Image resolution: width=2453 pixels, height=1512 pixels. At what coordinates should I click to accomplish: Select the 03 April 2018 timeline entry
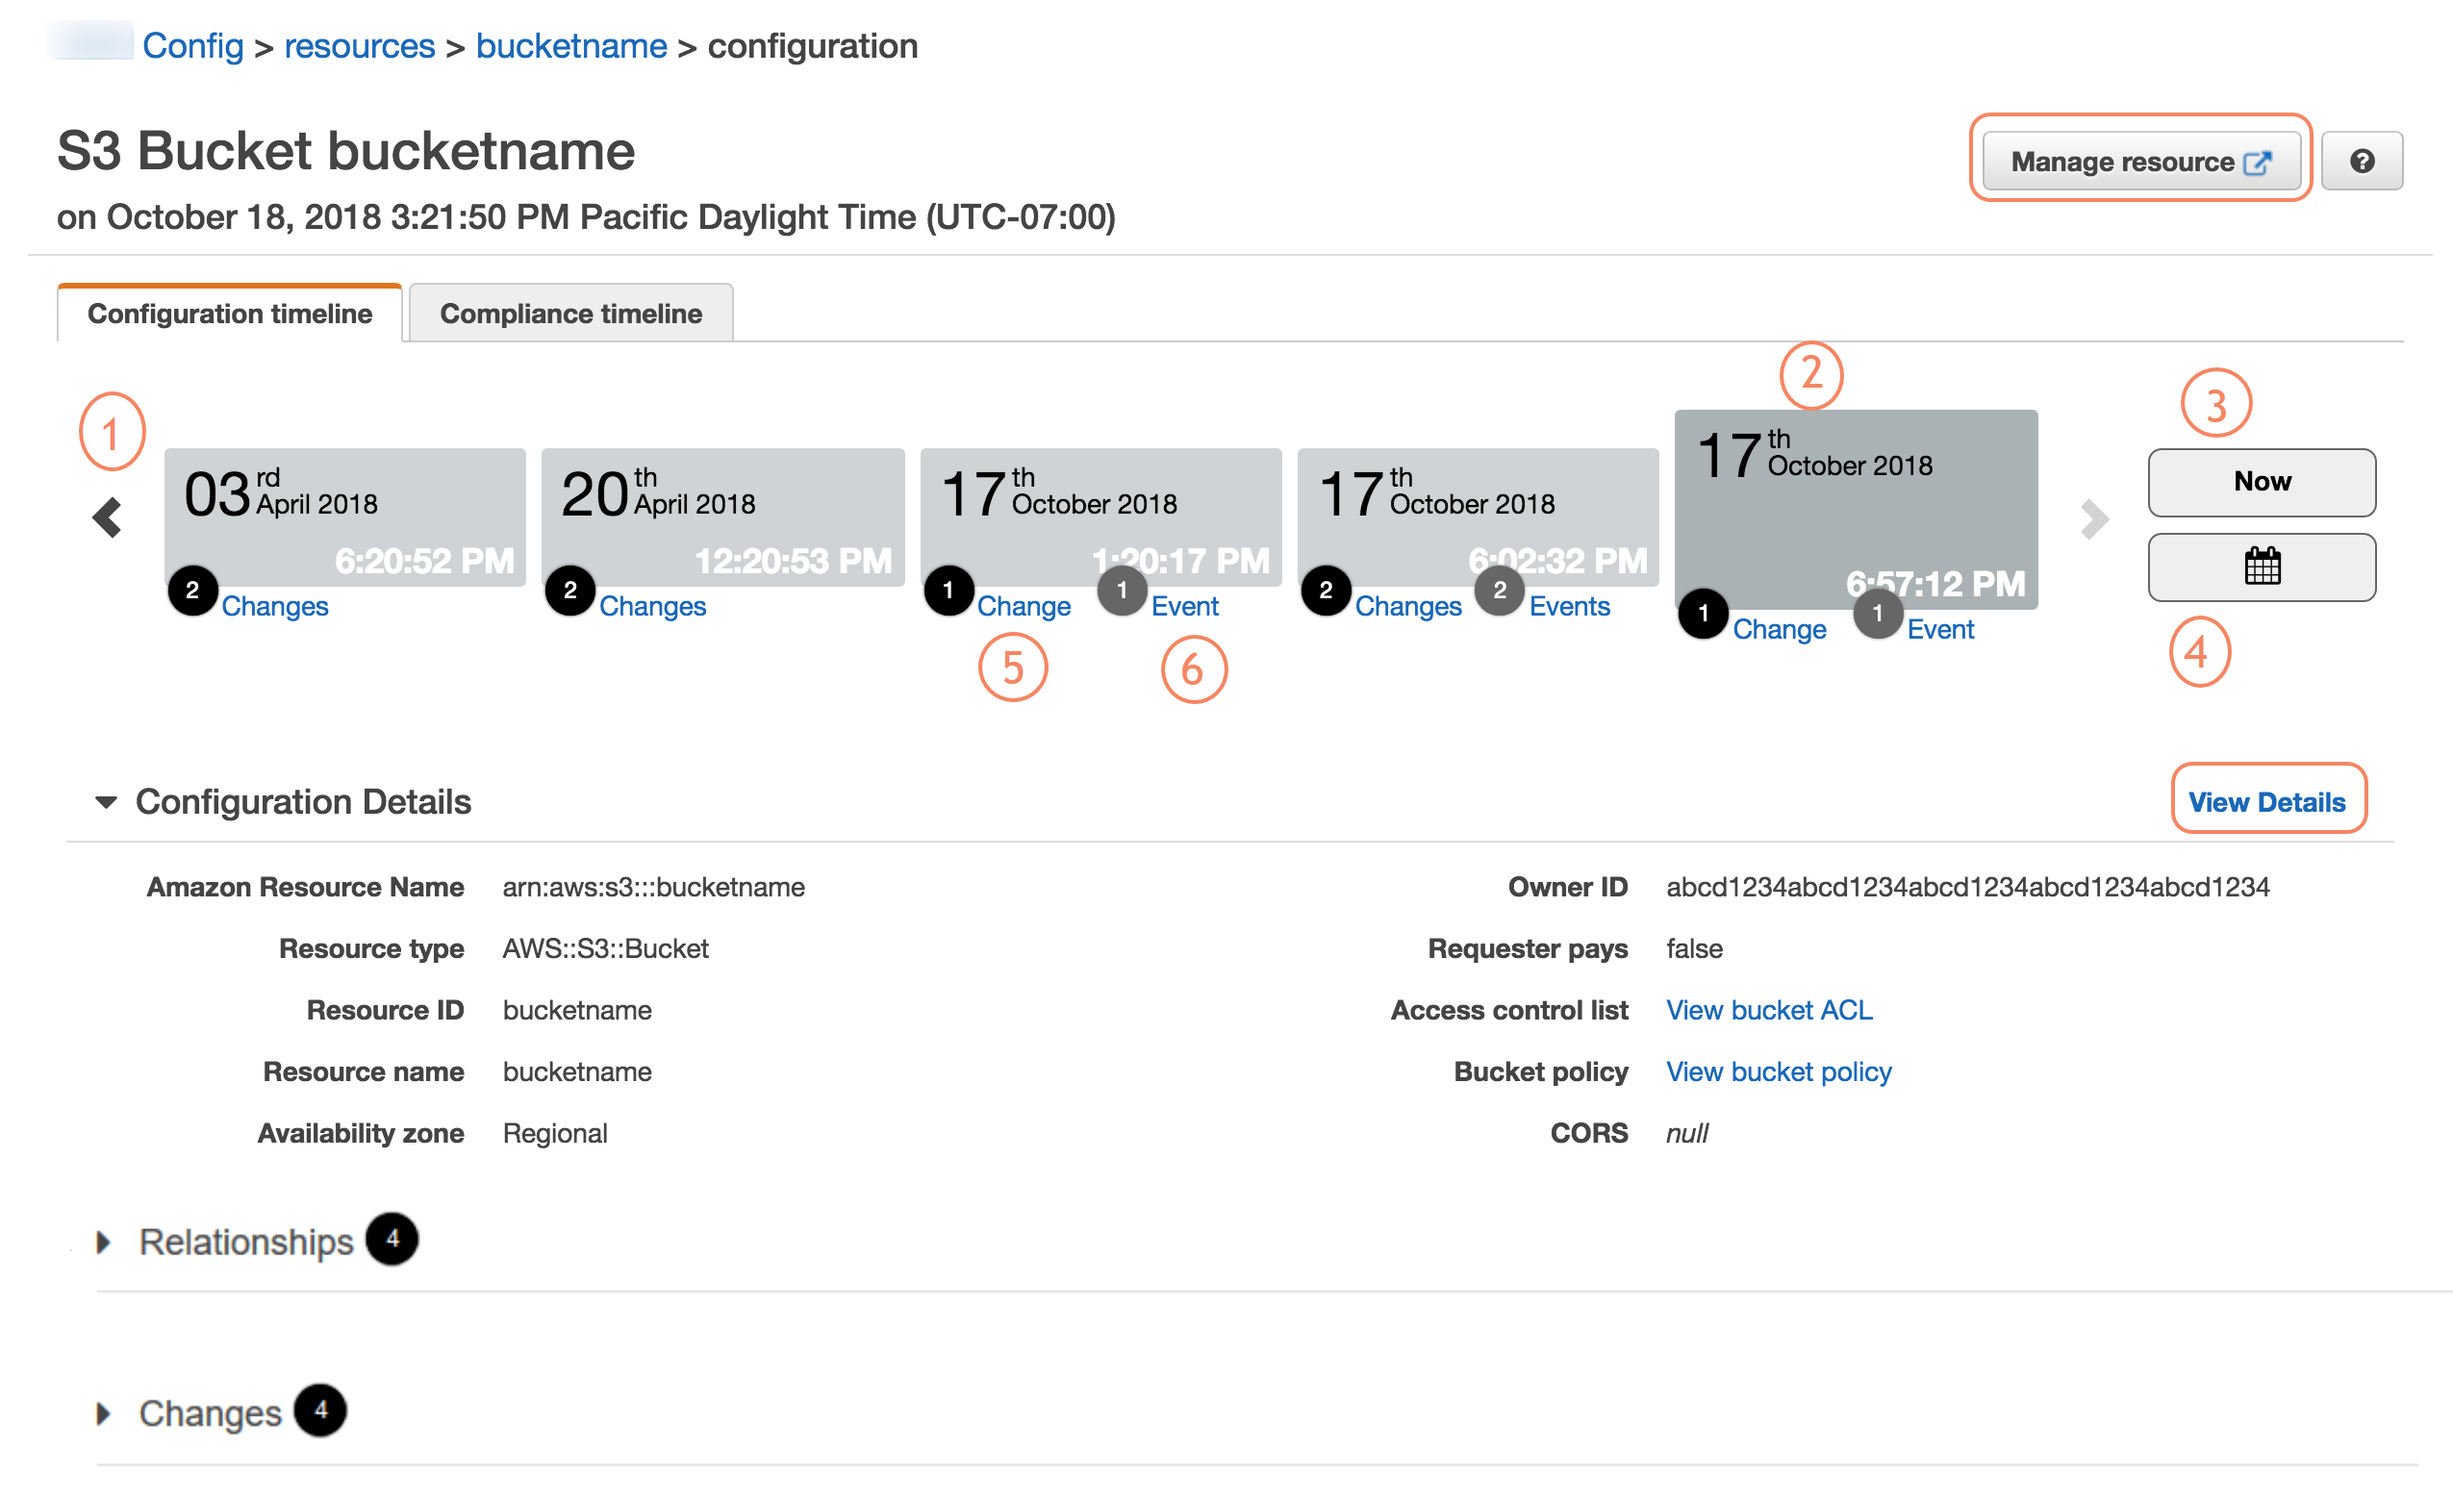pyautogui.click(x=345, y=516)
